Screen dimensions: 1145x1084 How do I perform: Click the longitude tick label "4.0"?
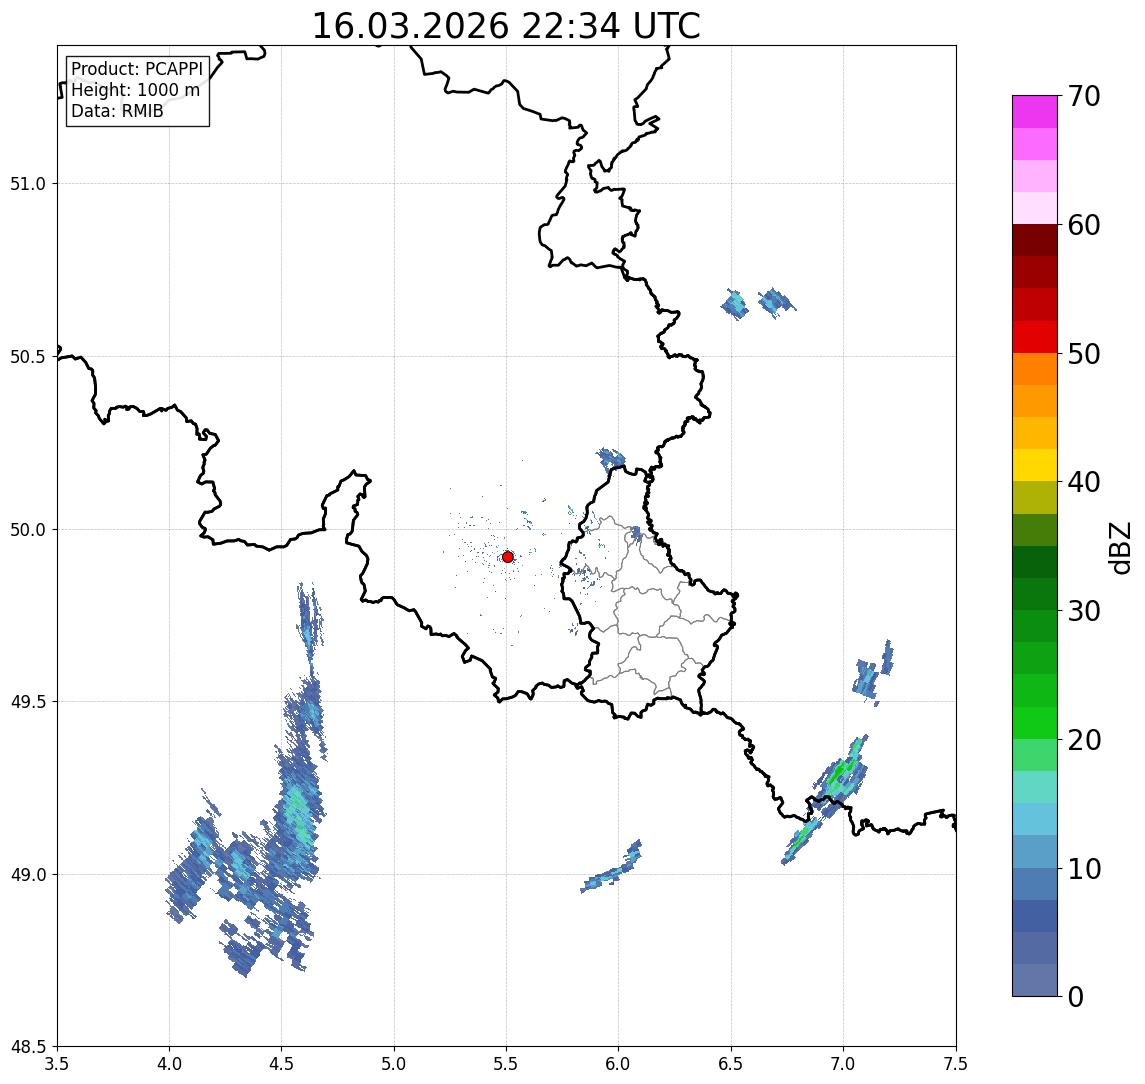pyautogui.click(x=169, y=1064)
